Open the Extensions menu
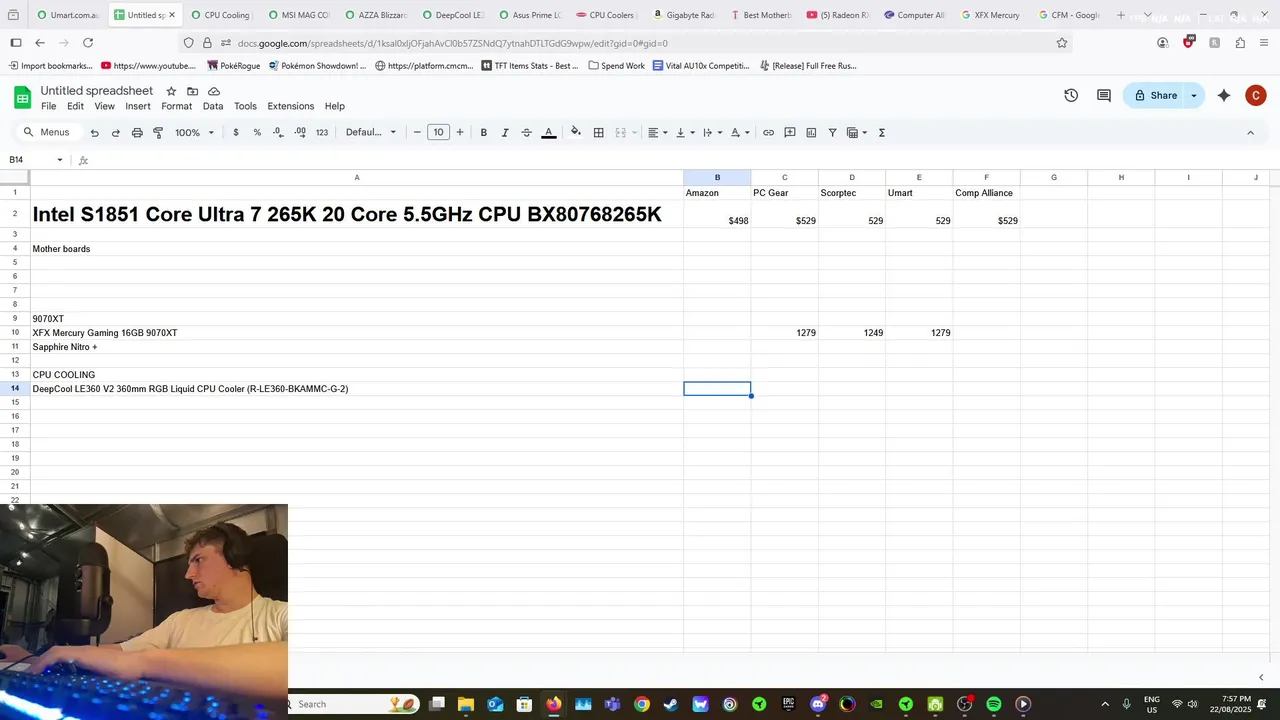Screen dimensions: 1280x720 291,106
